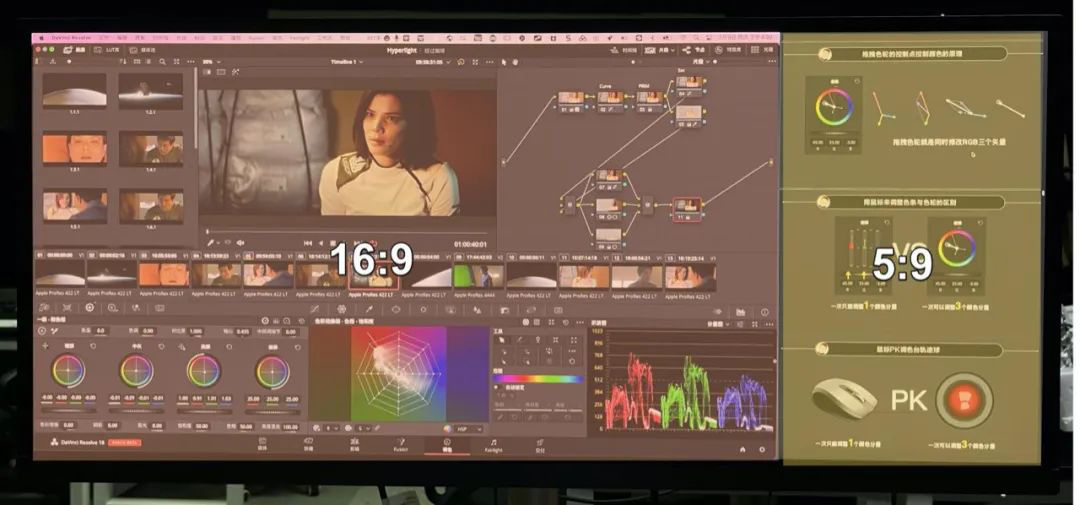Open viewer options three-dot menu

(x=490, y=62)
